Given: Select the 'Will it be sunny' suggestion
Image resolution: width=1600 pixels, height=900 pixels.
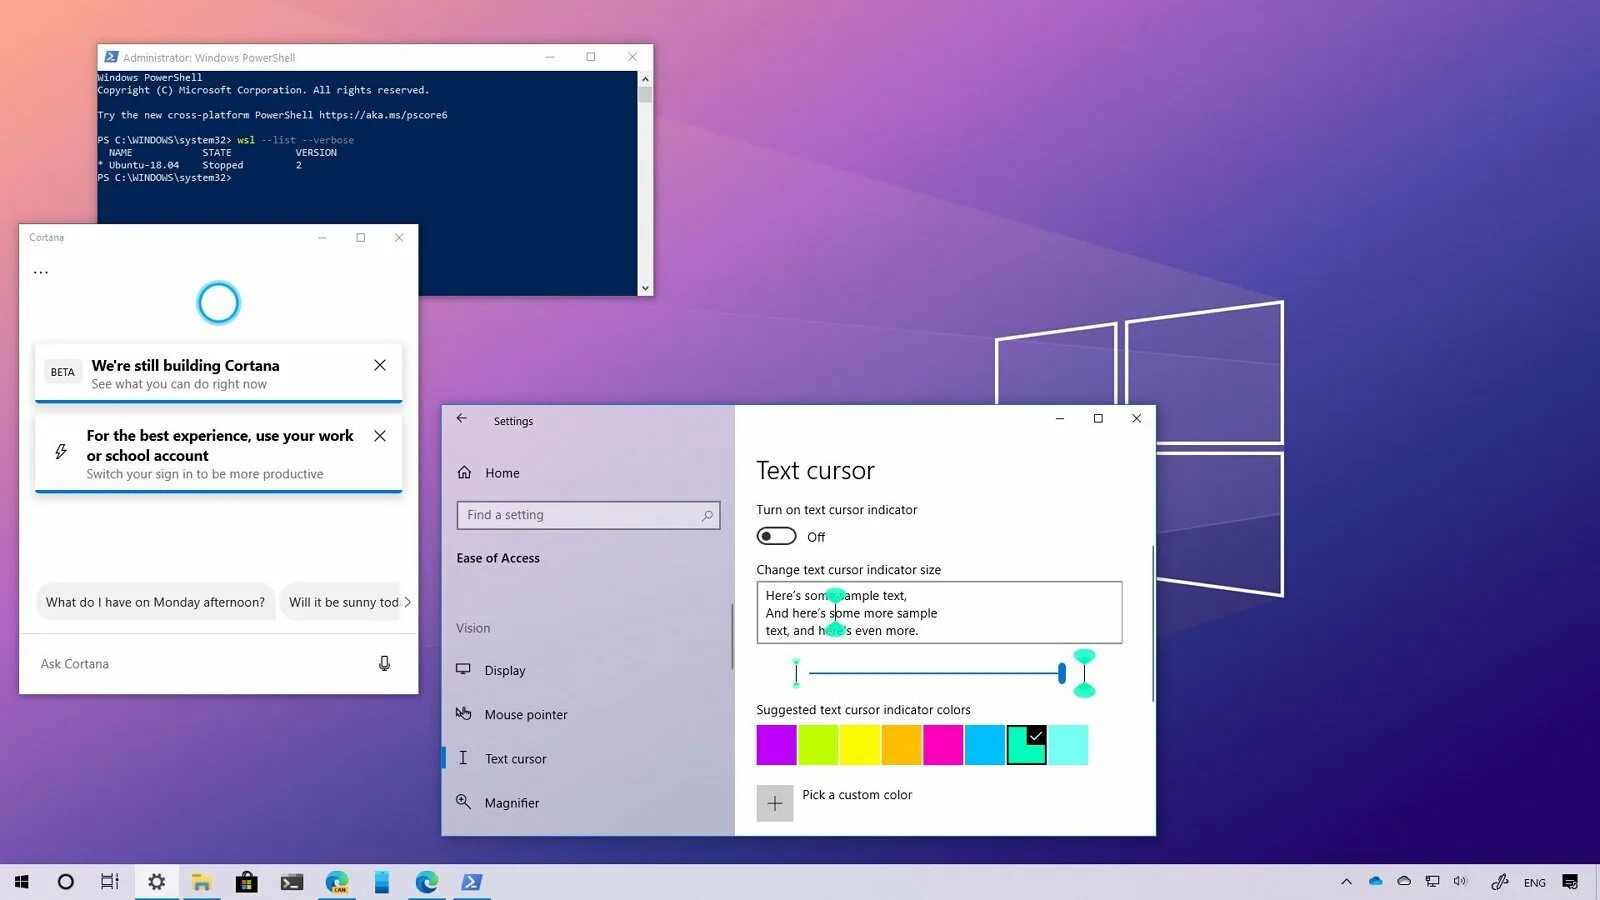Looking at the screenshot, I should click(340, 602).
